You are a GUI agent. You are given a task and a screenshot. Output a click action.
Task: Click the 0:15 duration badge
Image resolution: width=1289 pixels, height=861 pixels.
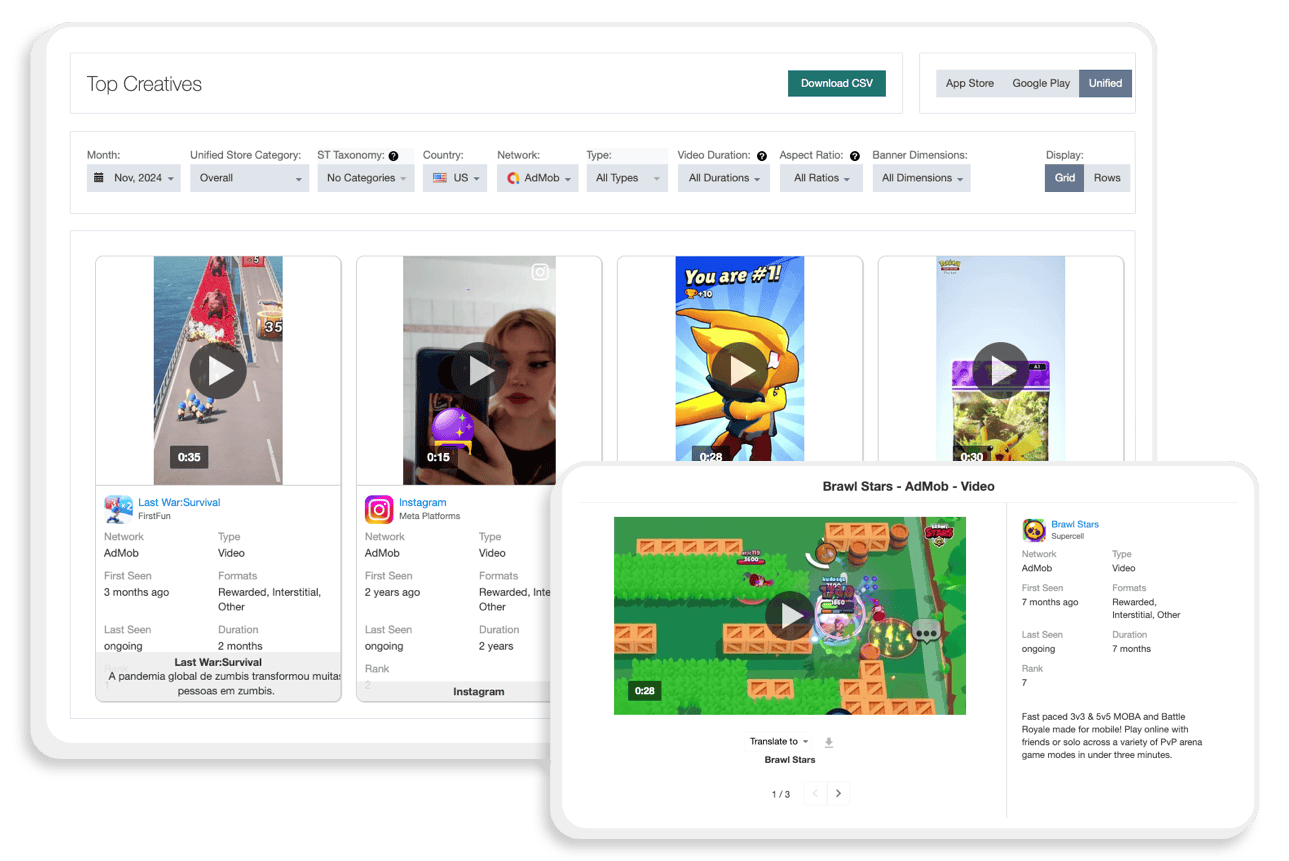[x=438, y=457]
